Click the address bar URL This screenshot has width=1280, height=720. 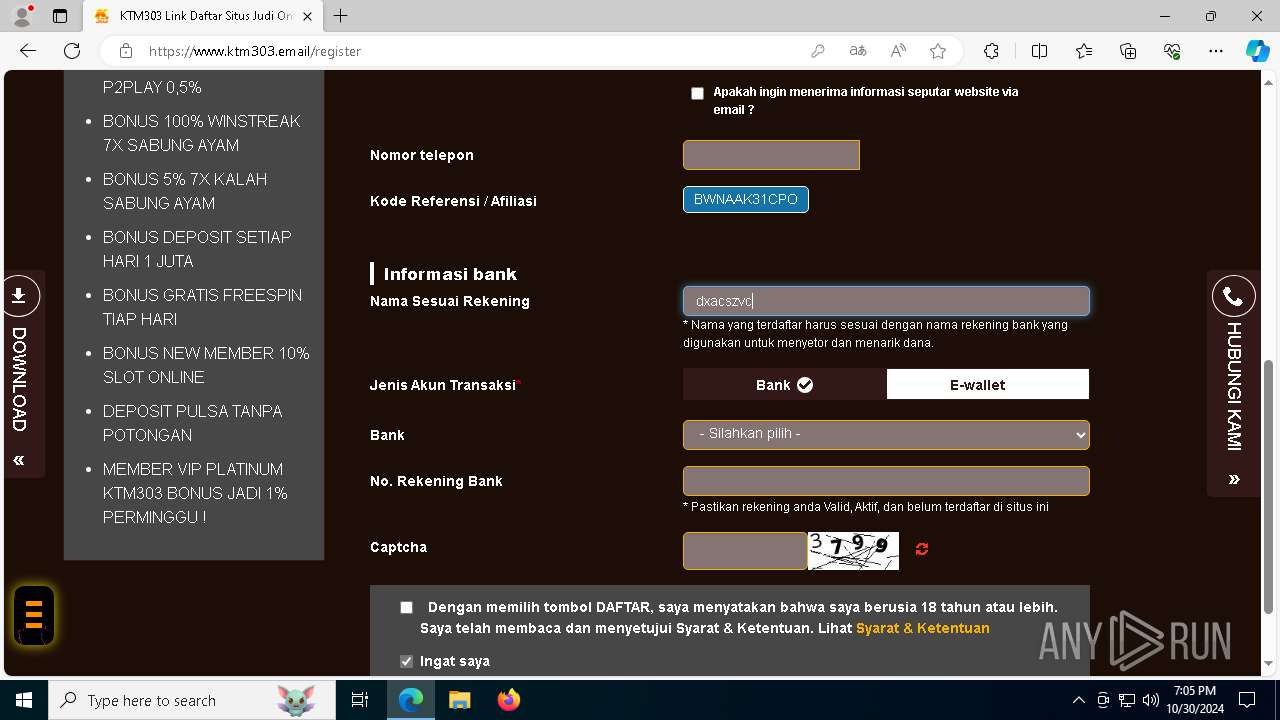coord(255,51)
